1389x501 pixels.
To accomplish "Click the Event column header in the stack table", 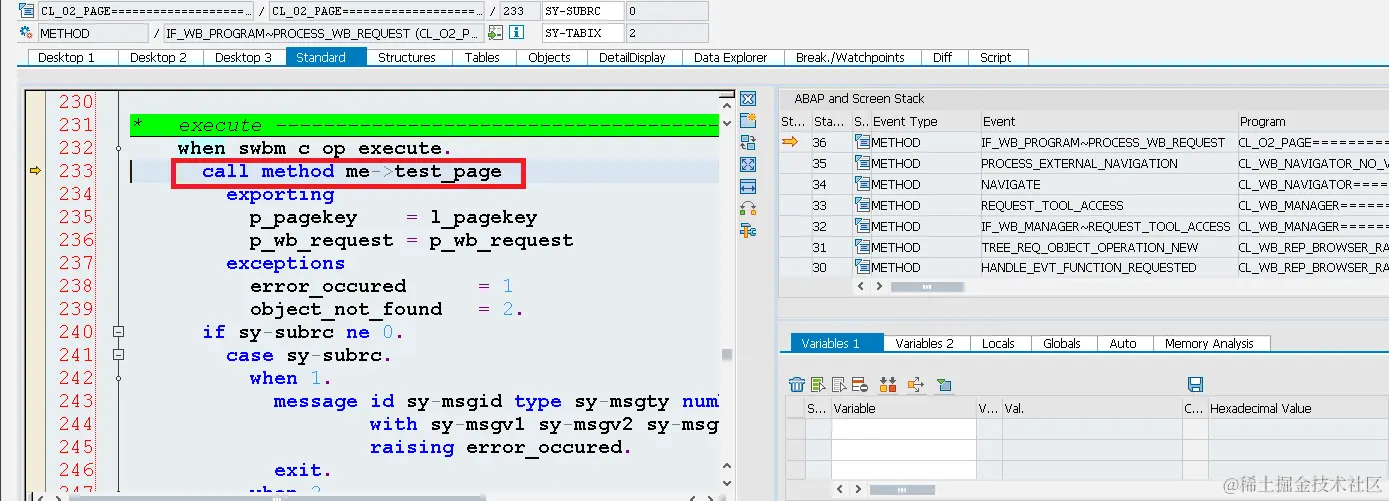I will pyautogui.click(x=1107, y=121).
